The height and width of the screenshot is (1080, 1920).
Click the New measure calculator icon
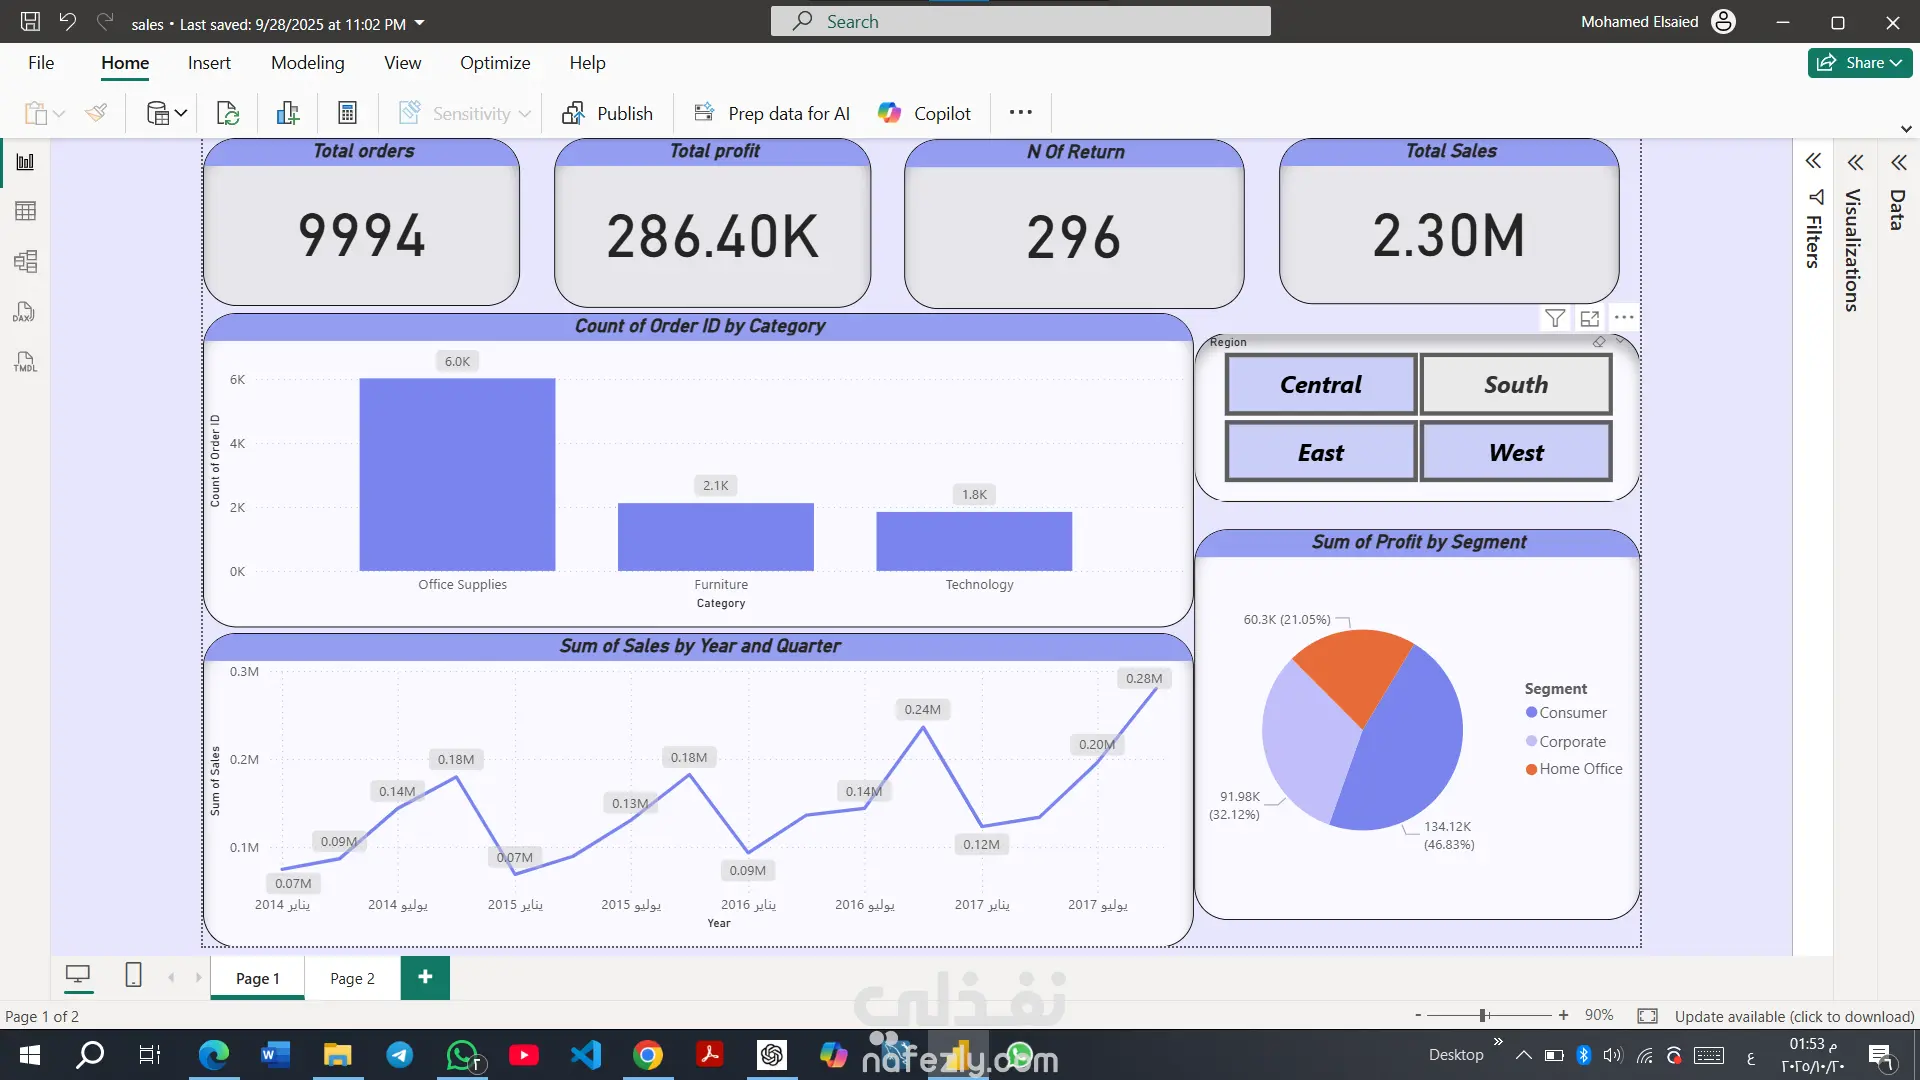(x=347, y=114)
